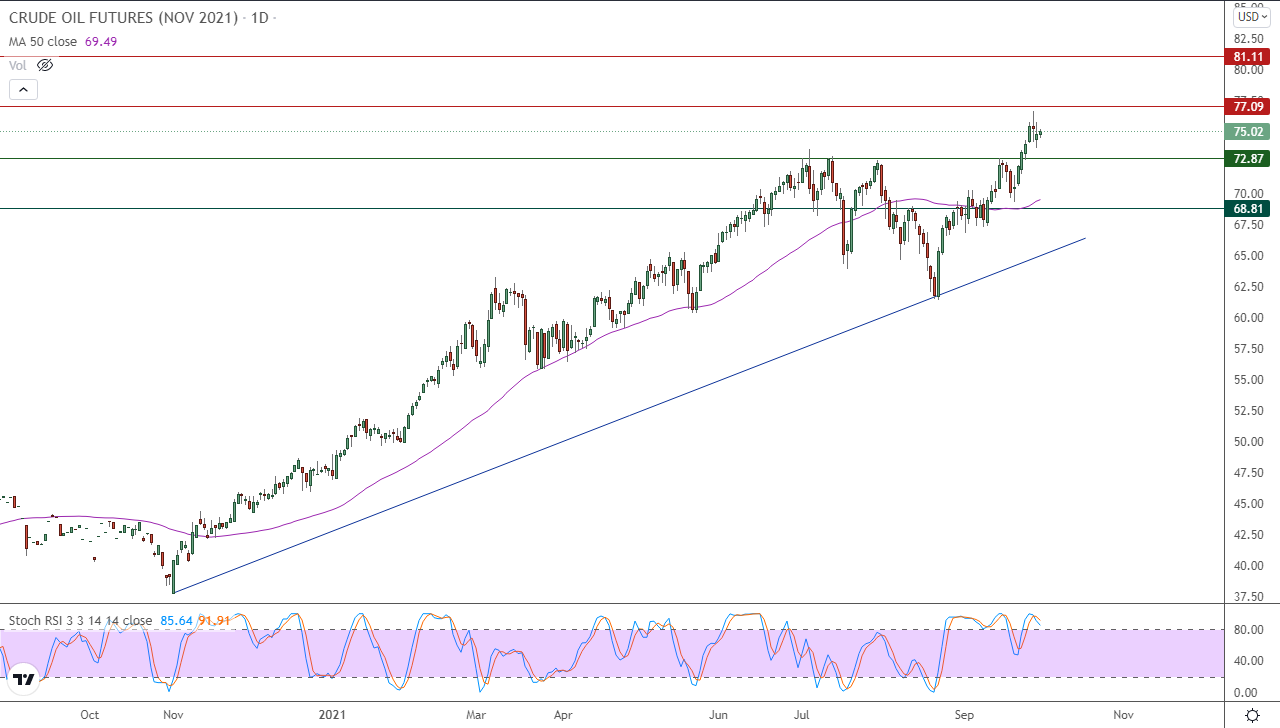Click the TradingView logo icon
The width and height of the screenshot is (1280, 728).
(x=24, y=680)
